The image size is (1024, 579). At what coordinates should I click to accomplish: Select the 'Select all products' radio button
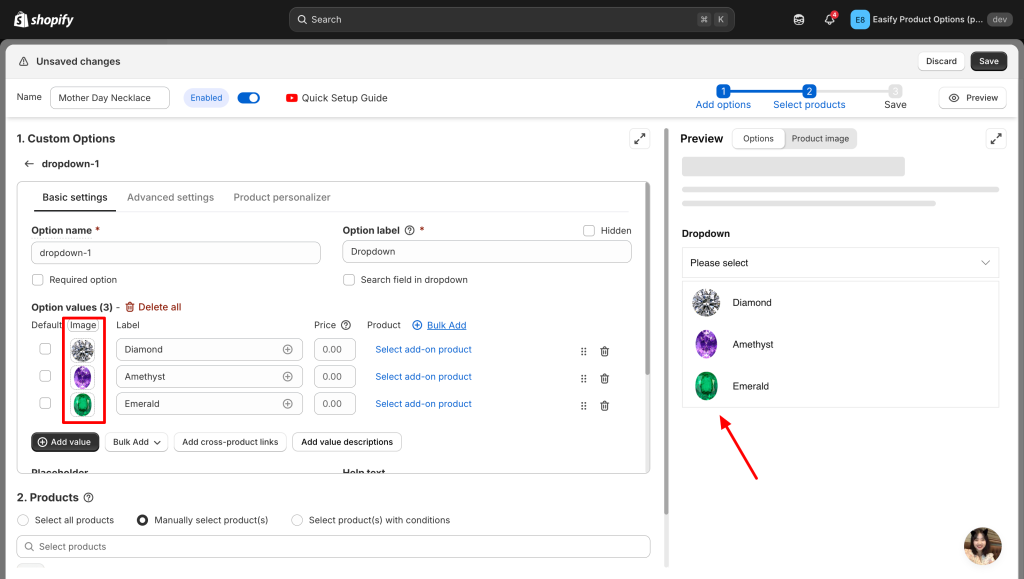[24, 520]
